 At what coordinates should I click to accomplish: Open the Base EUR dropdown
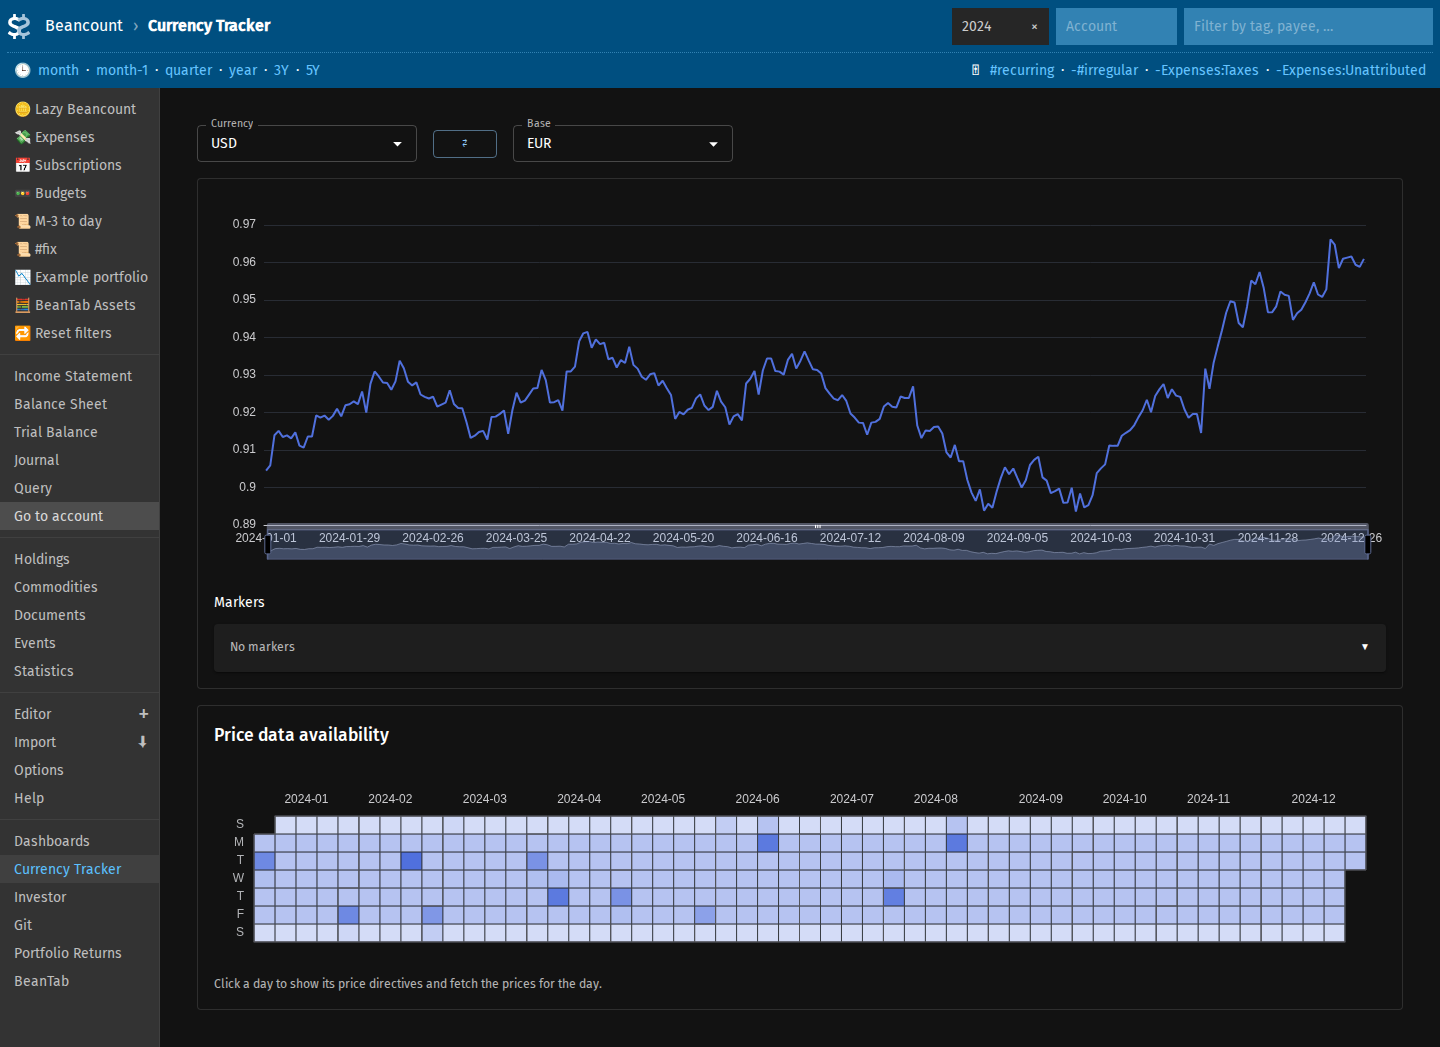(x=623, y=144)
